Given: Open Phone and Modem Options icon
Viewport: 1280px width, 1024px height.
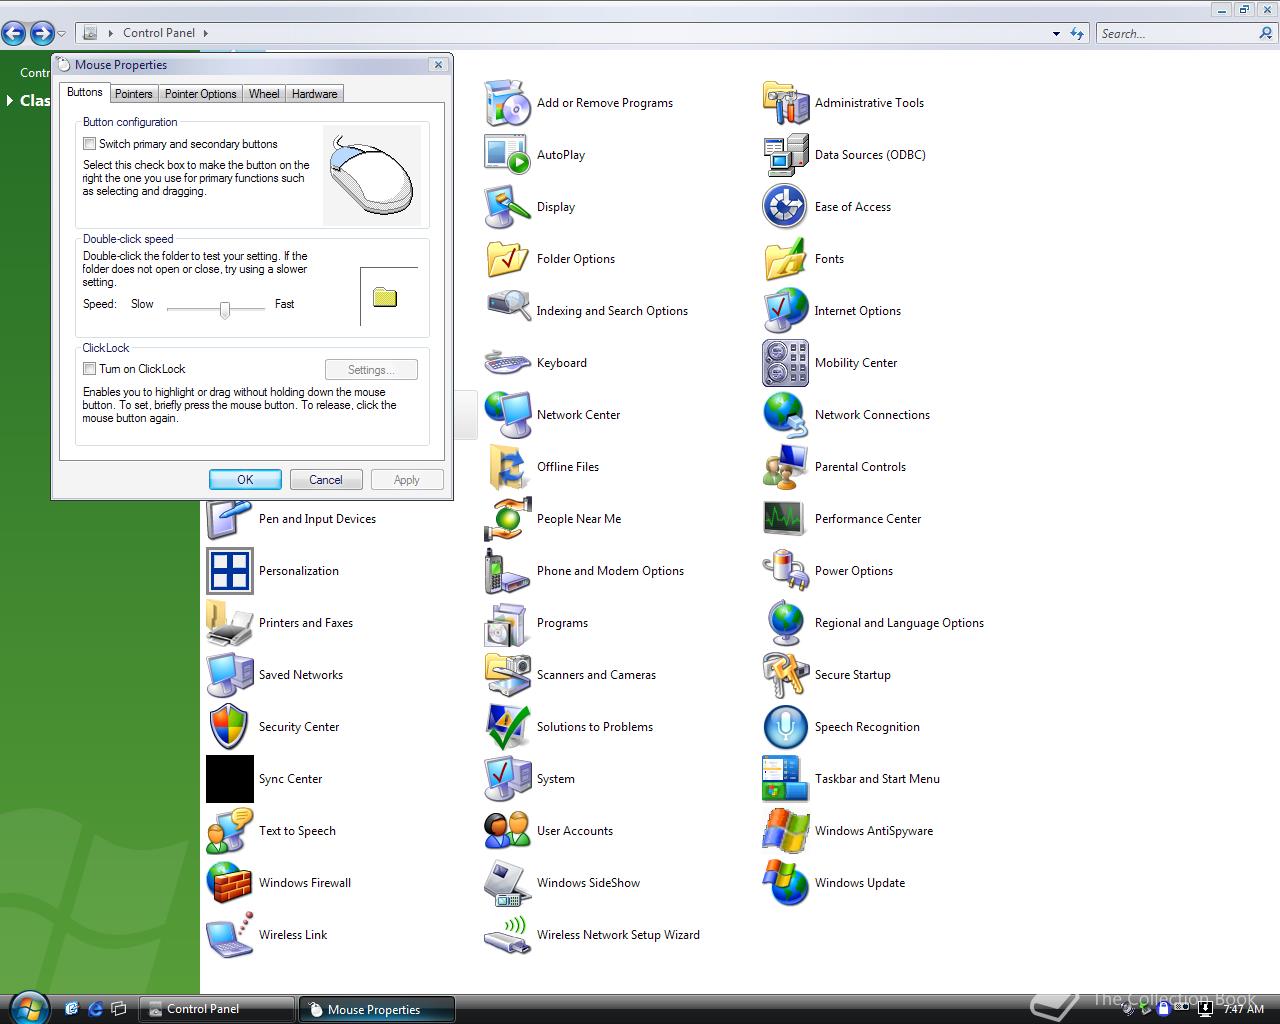Looking at the screenshot, I should (508, 571).
